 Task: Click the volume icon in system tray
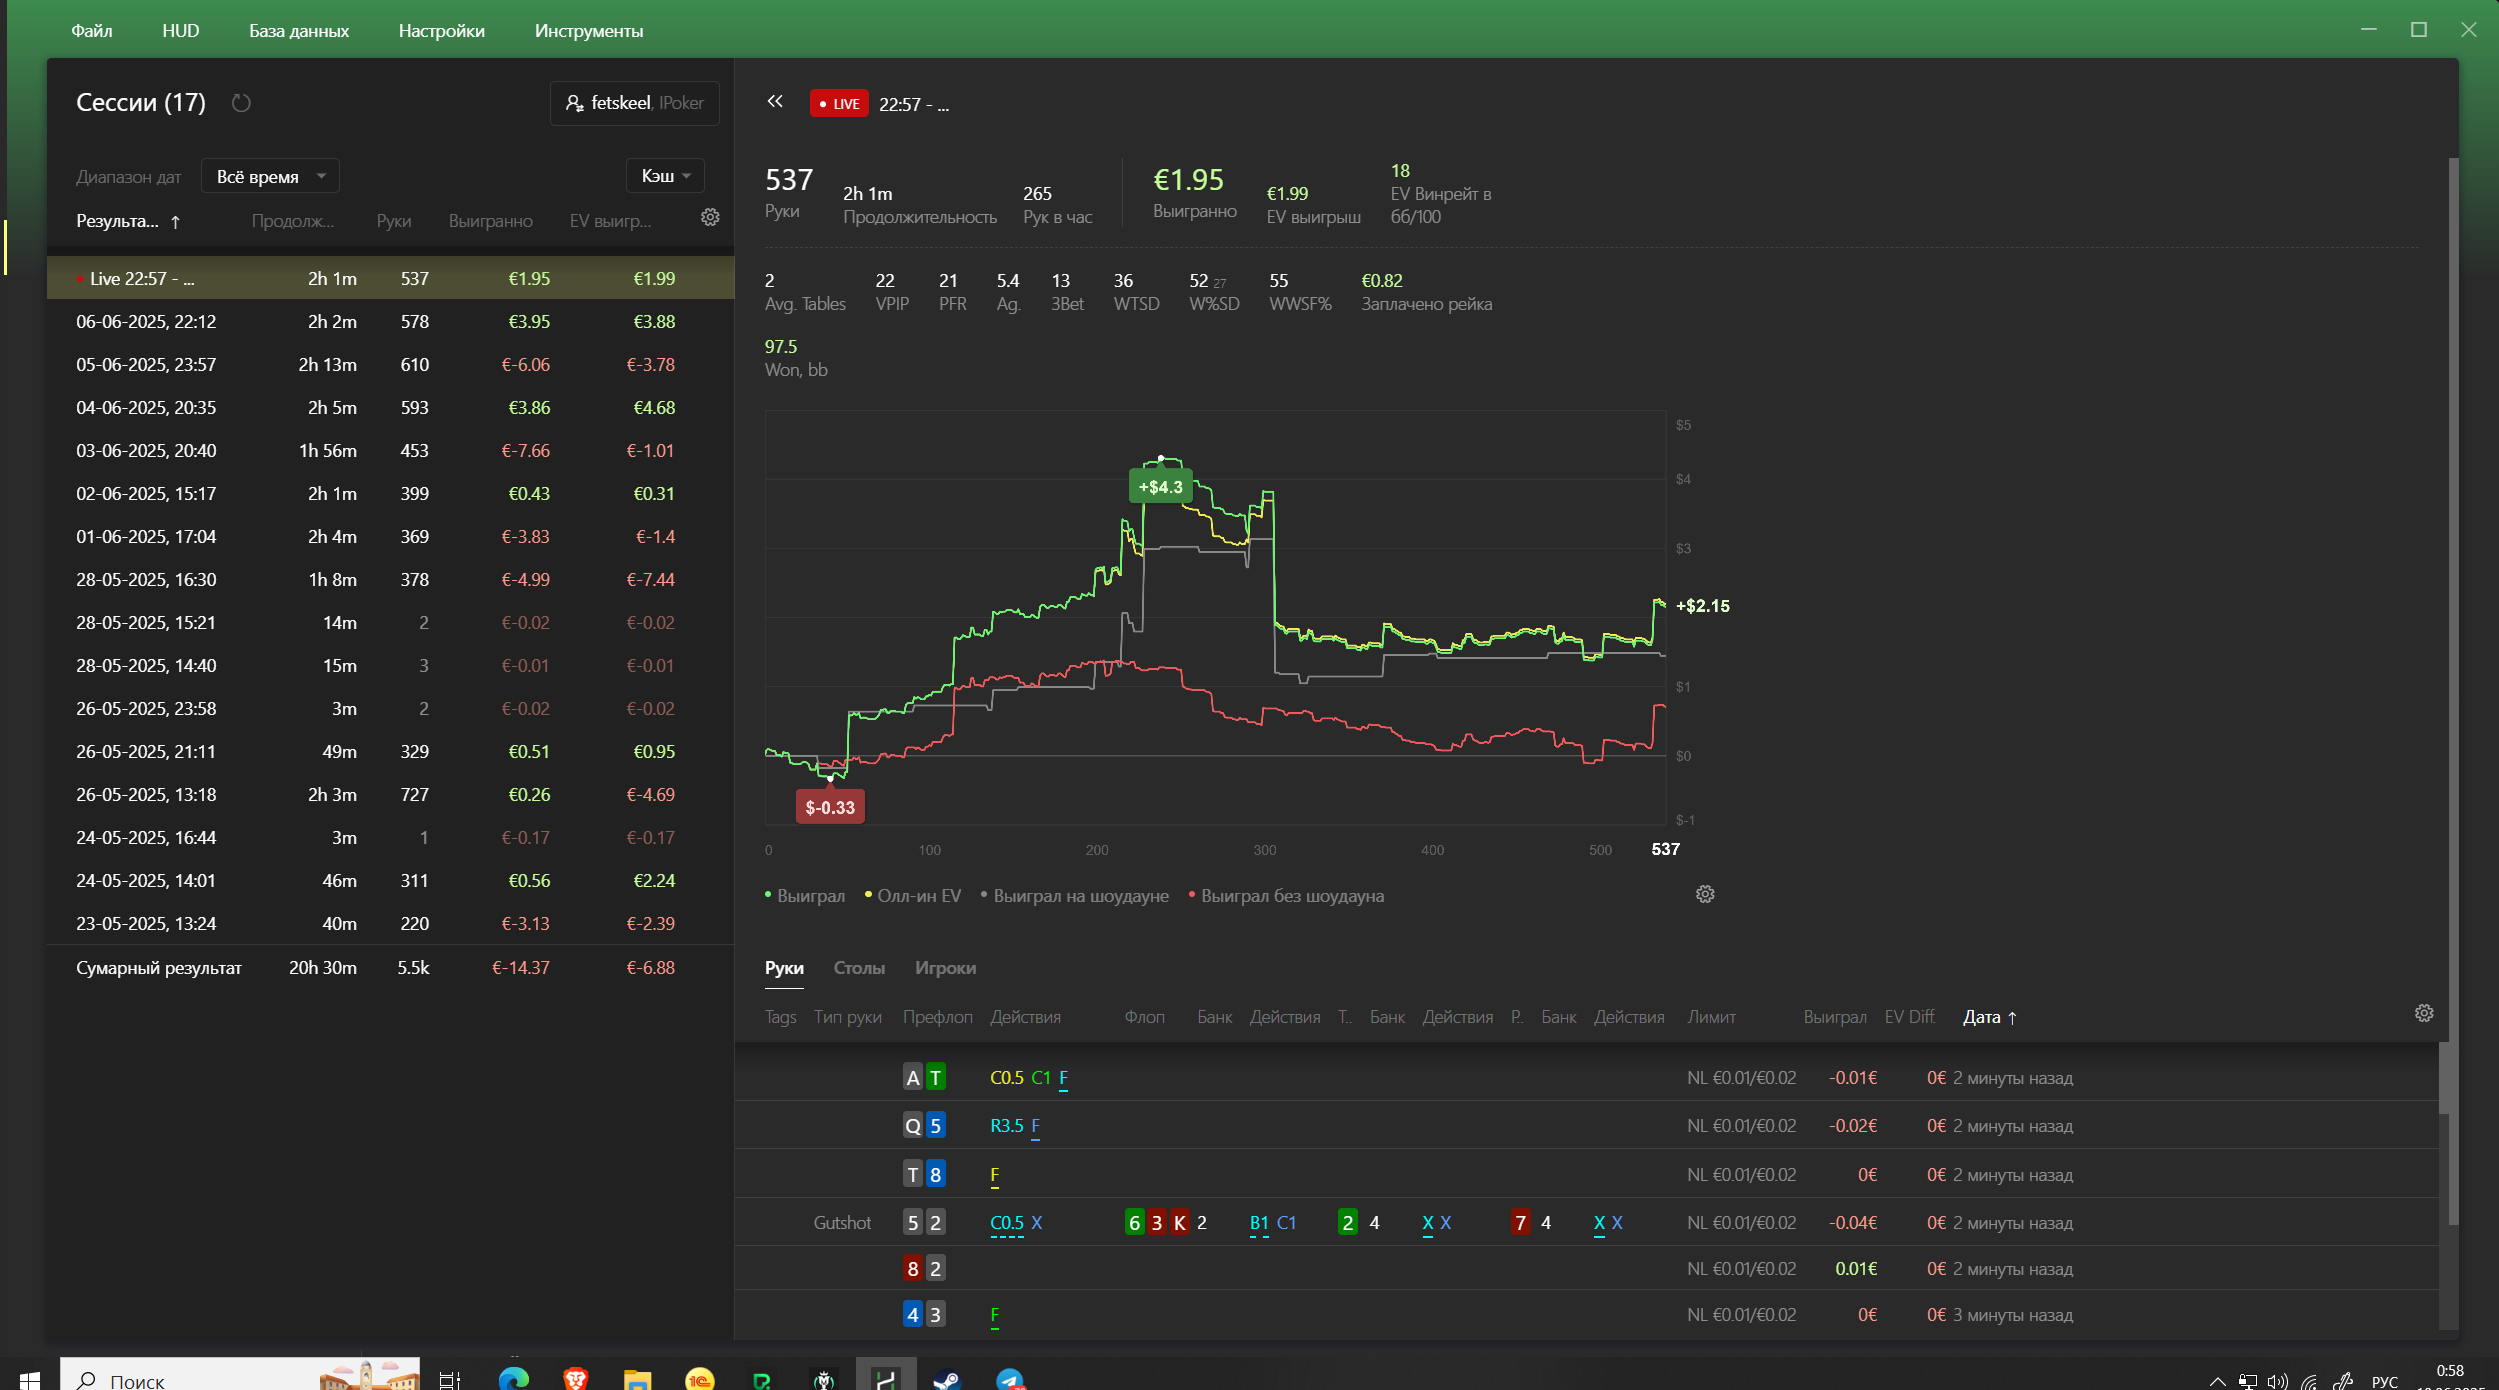click(2278, 1381)
